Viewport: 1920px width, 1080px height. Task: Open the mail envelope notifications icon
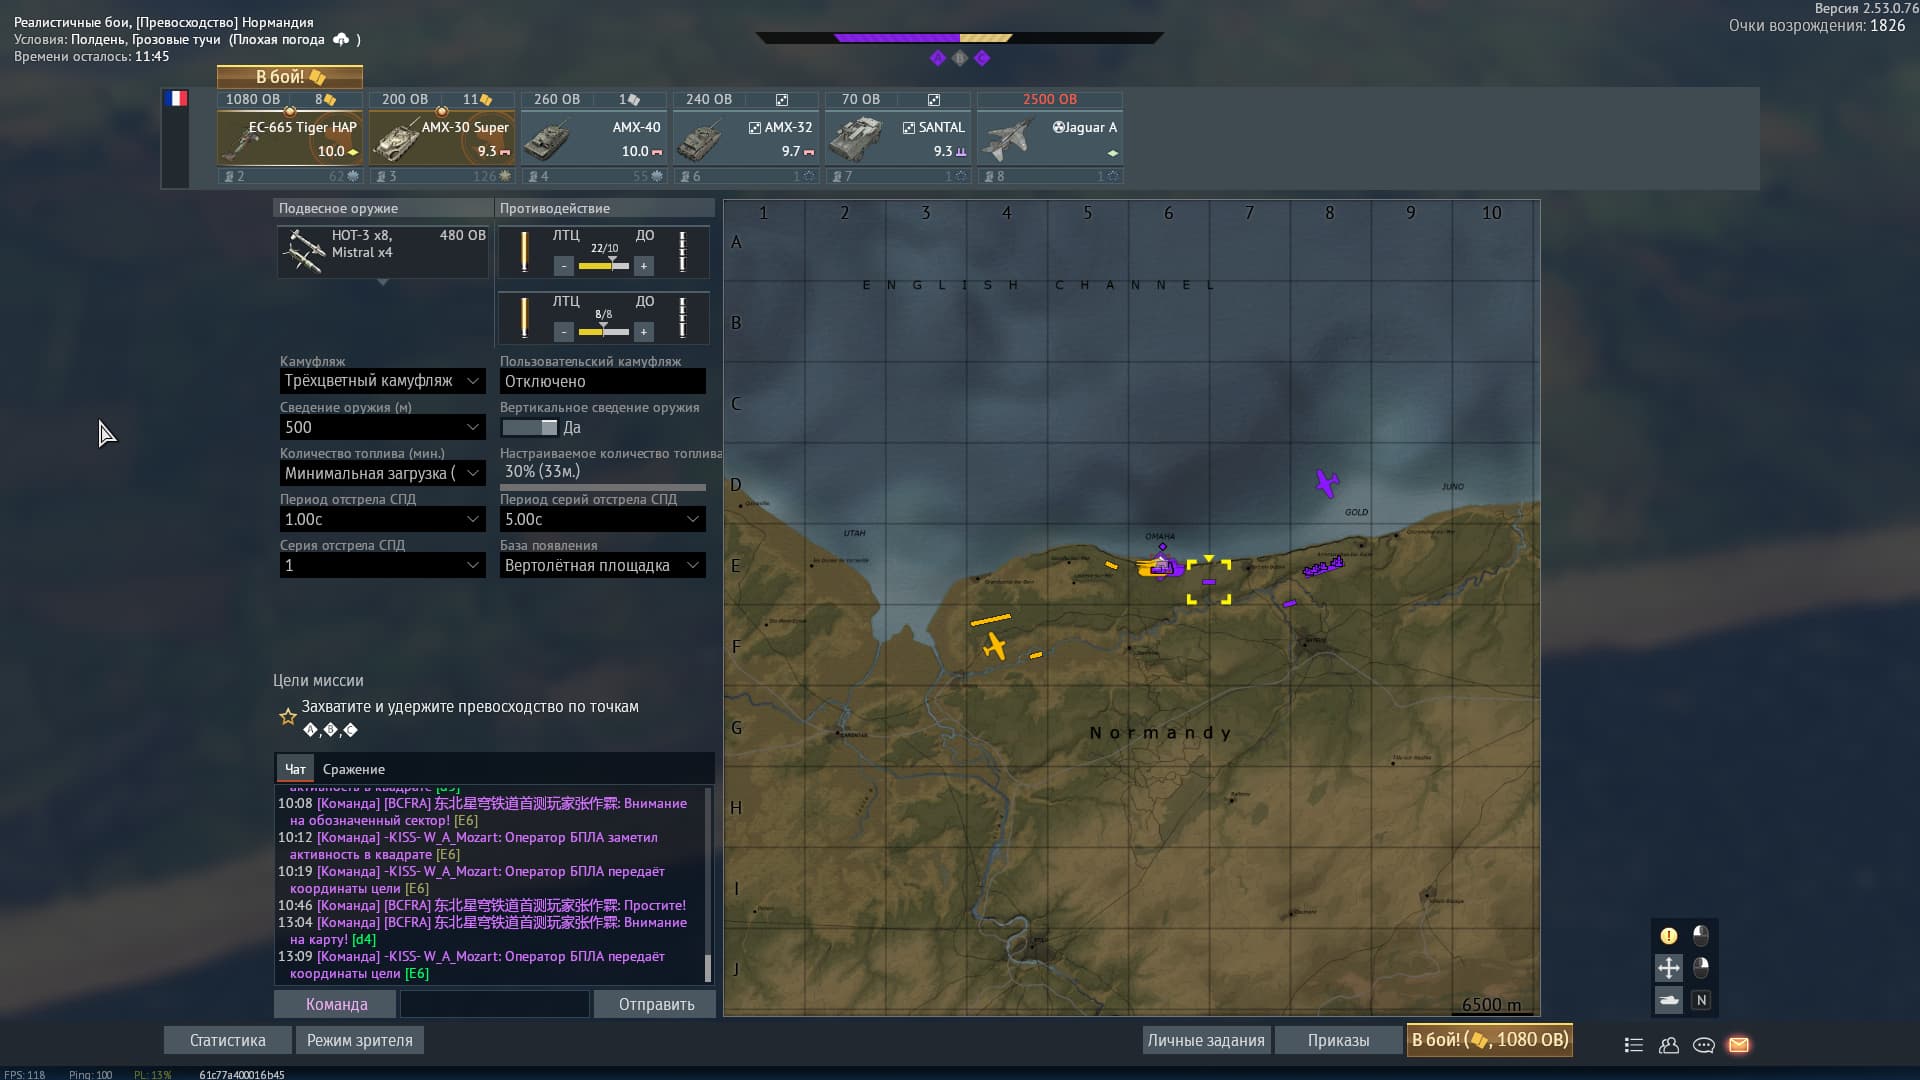[x=1738, y=1045]
